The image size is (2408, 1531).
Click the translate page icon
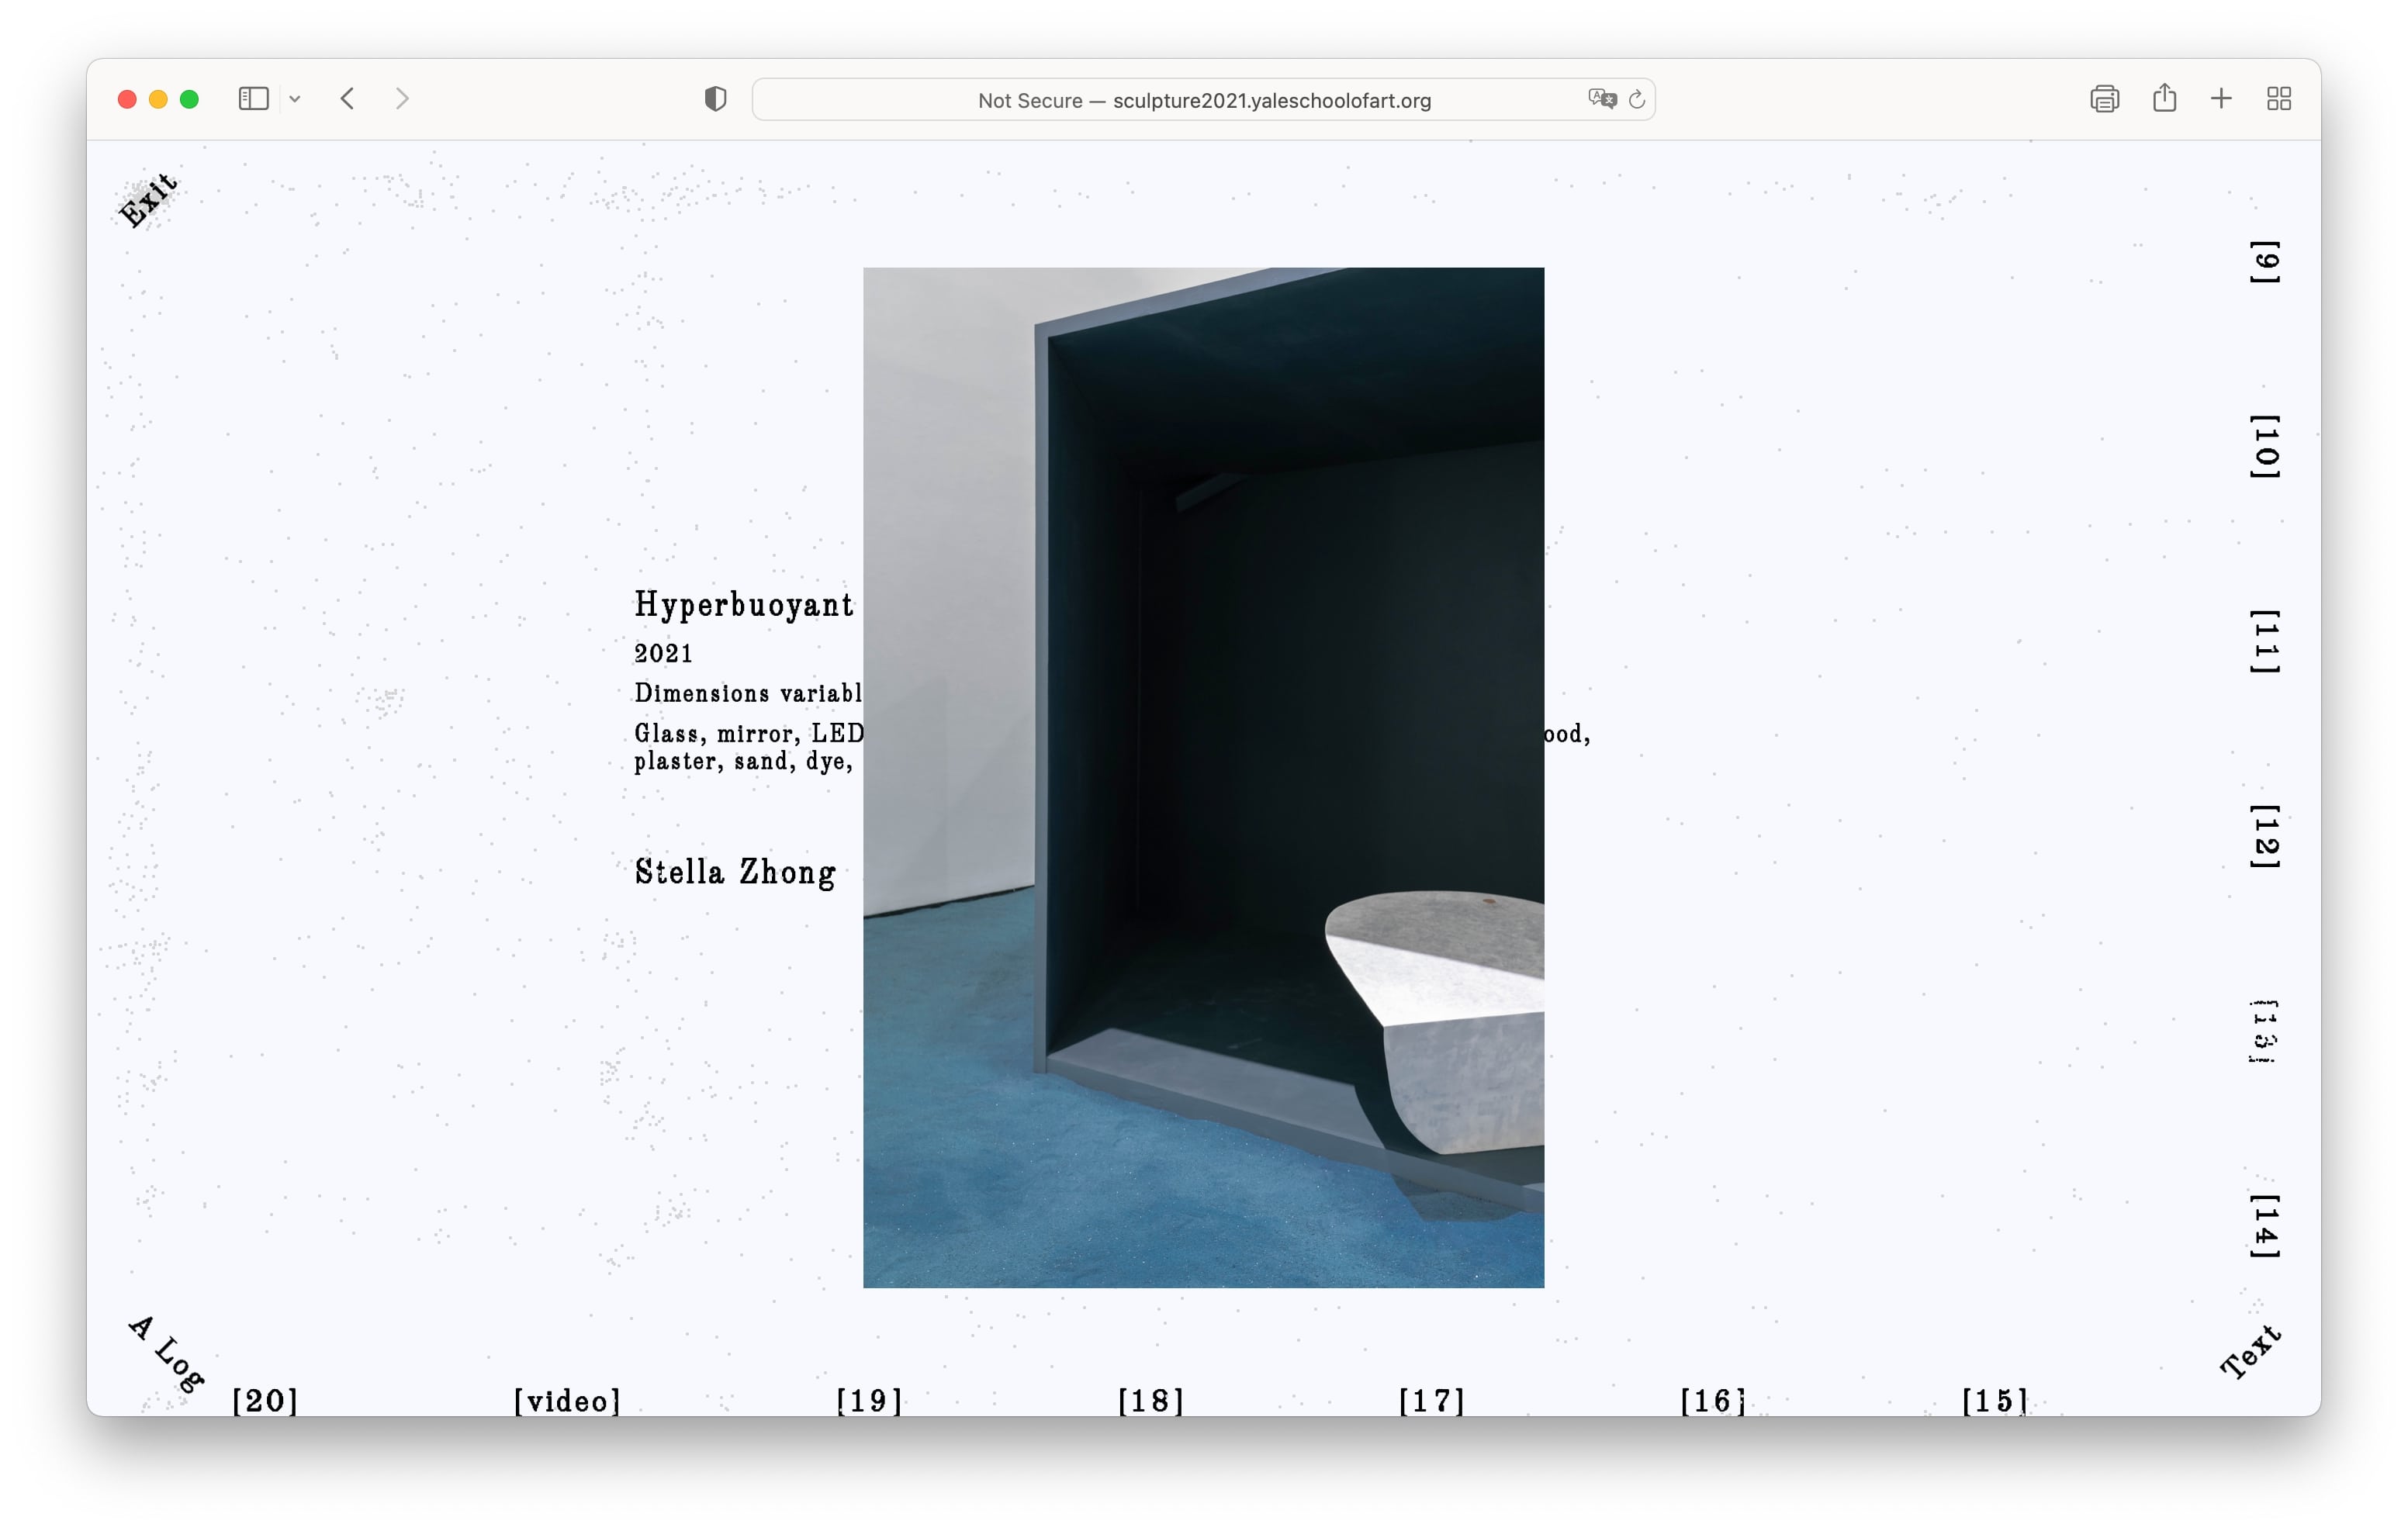coord(1601,99)
